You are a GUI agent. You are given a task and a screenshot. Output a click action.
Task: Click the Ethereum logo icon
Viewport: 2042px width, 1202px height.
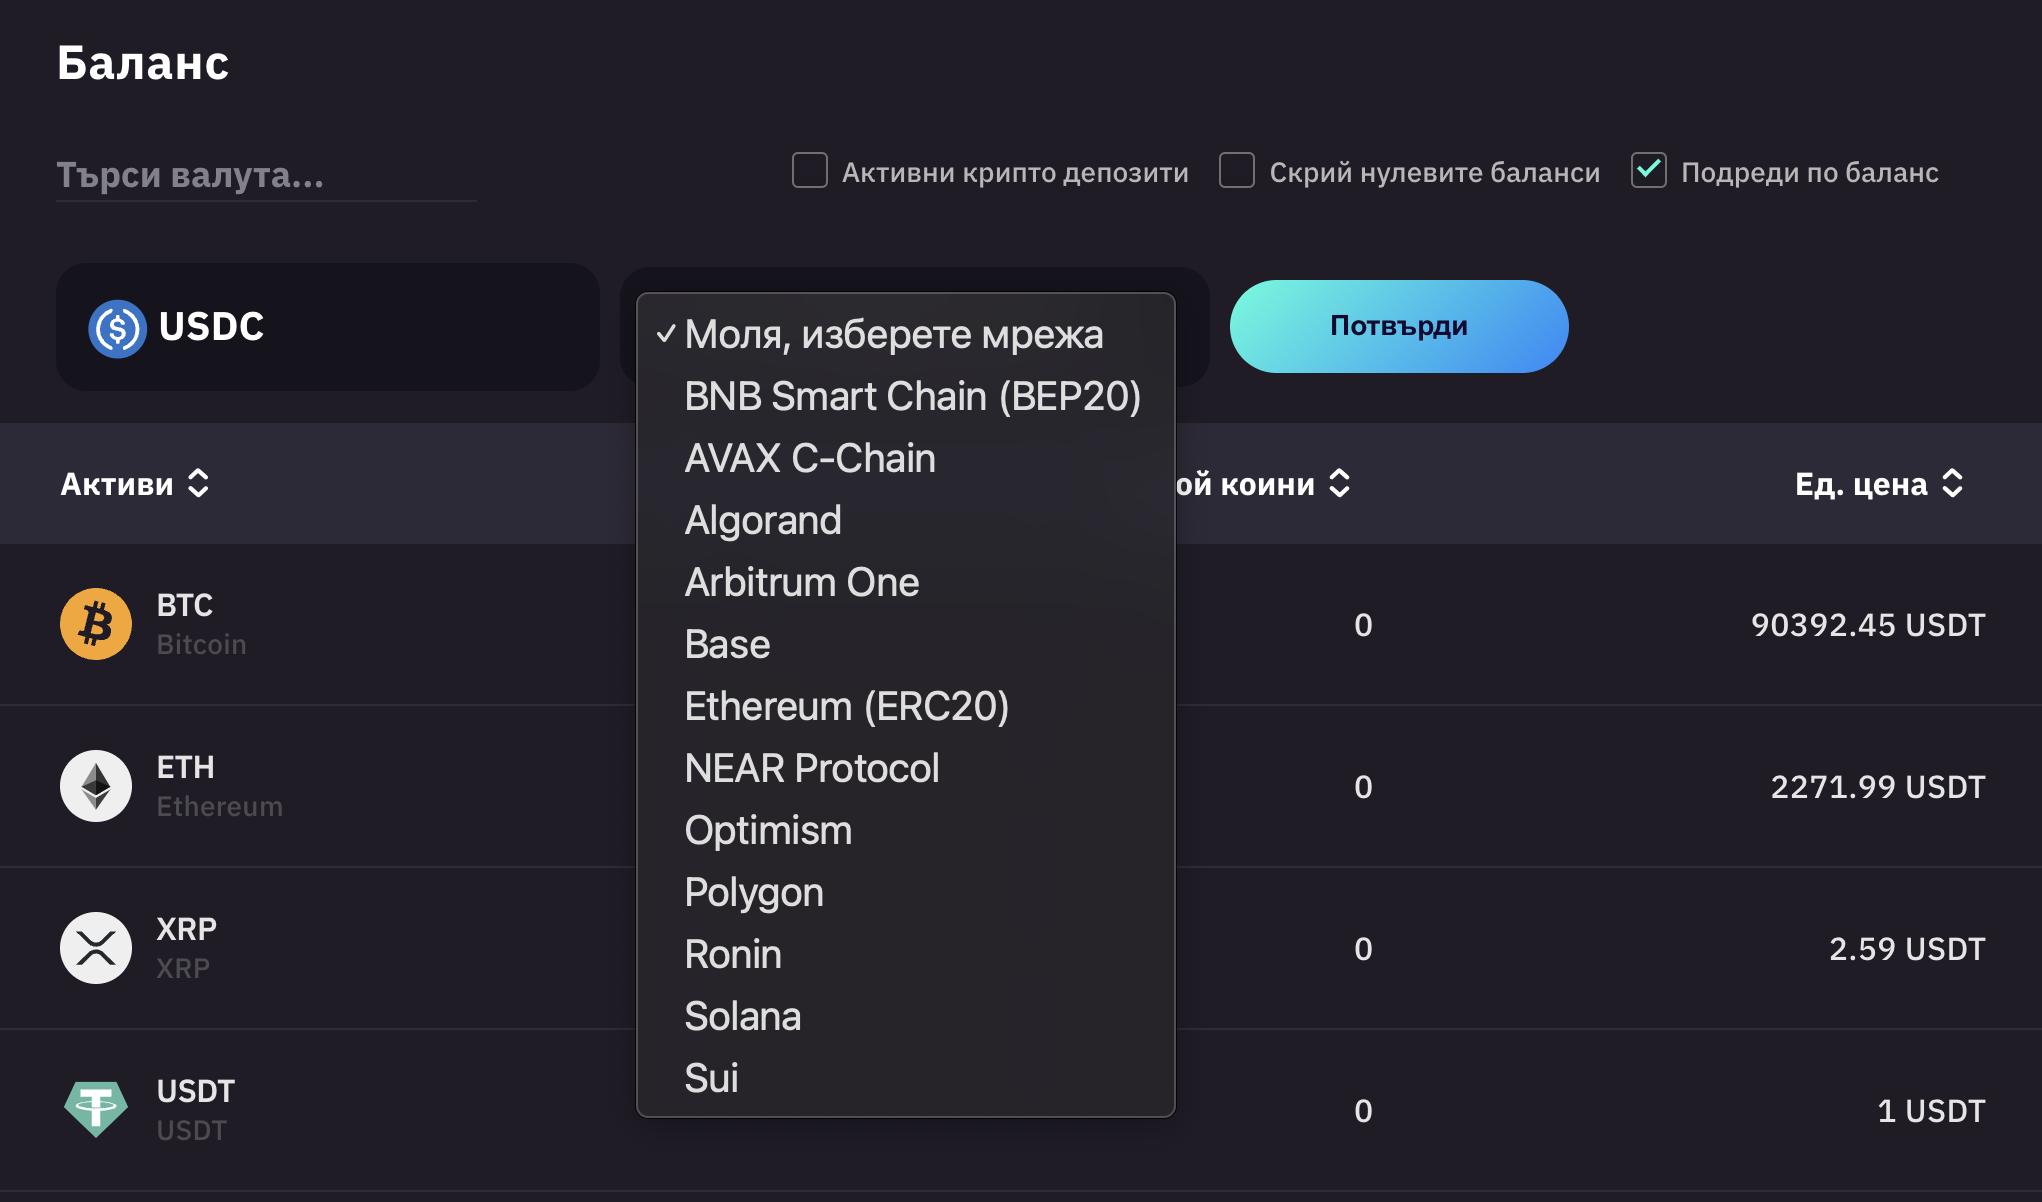coord(96,786)
